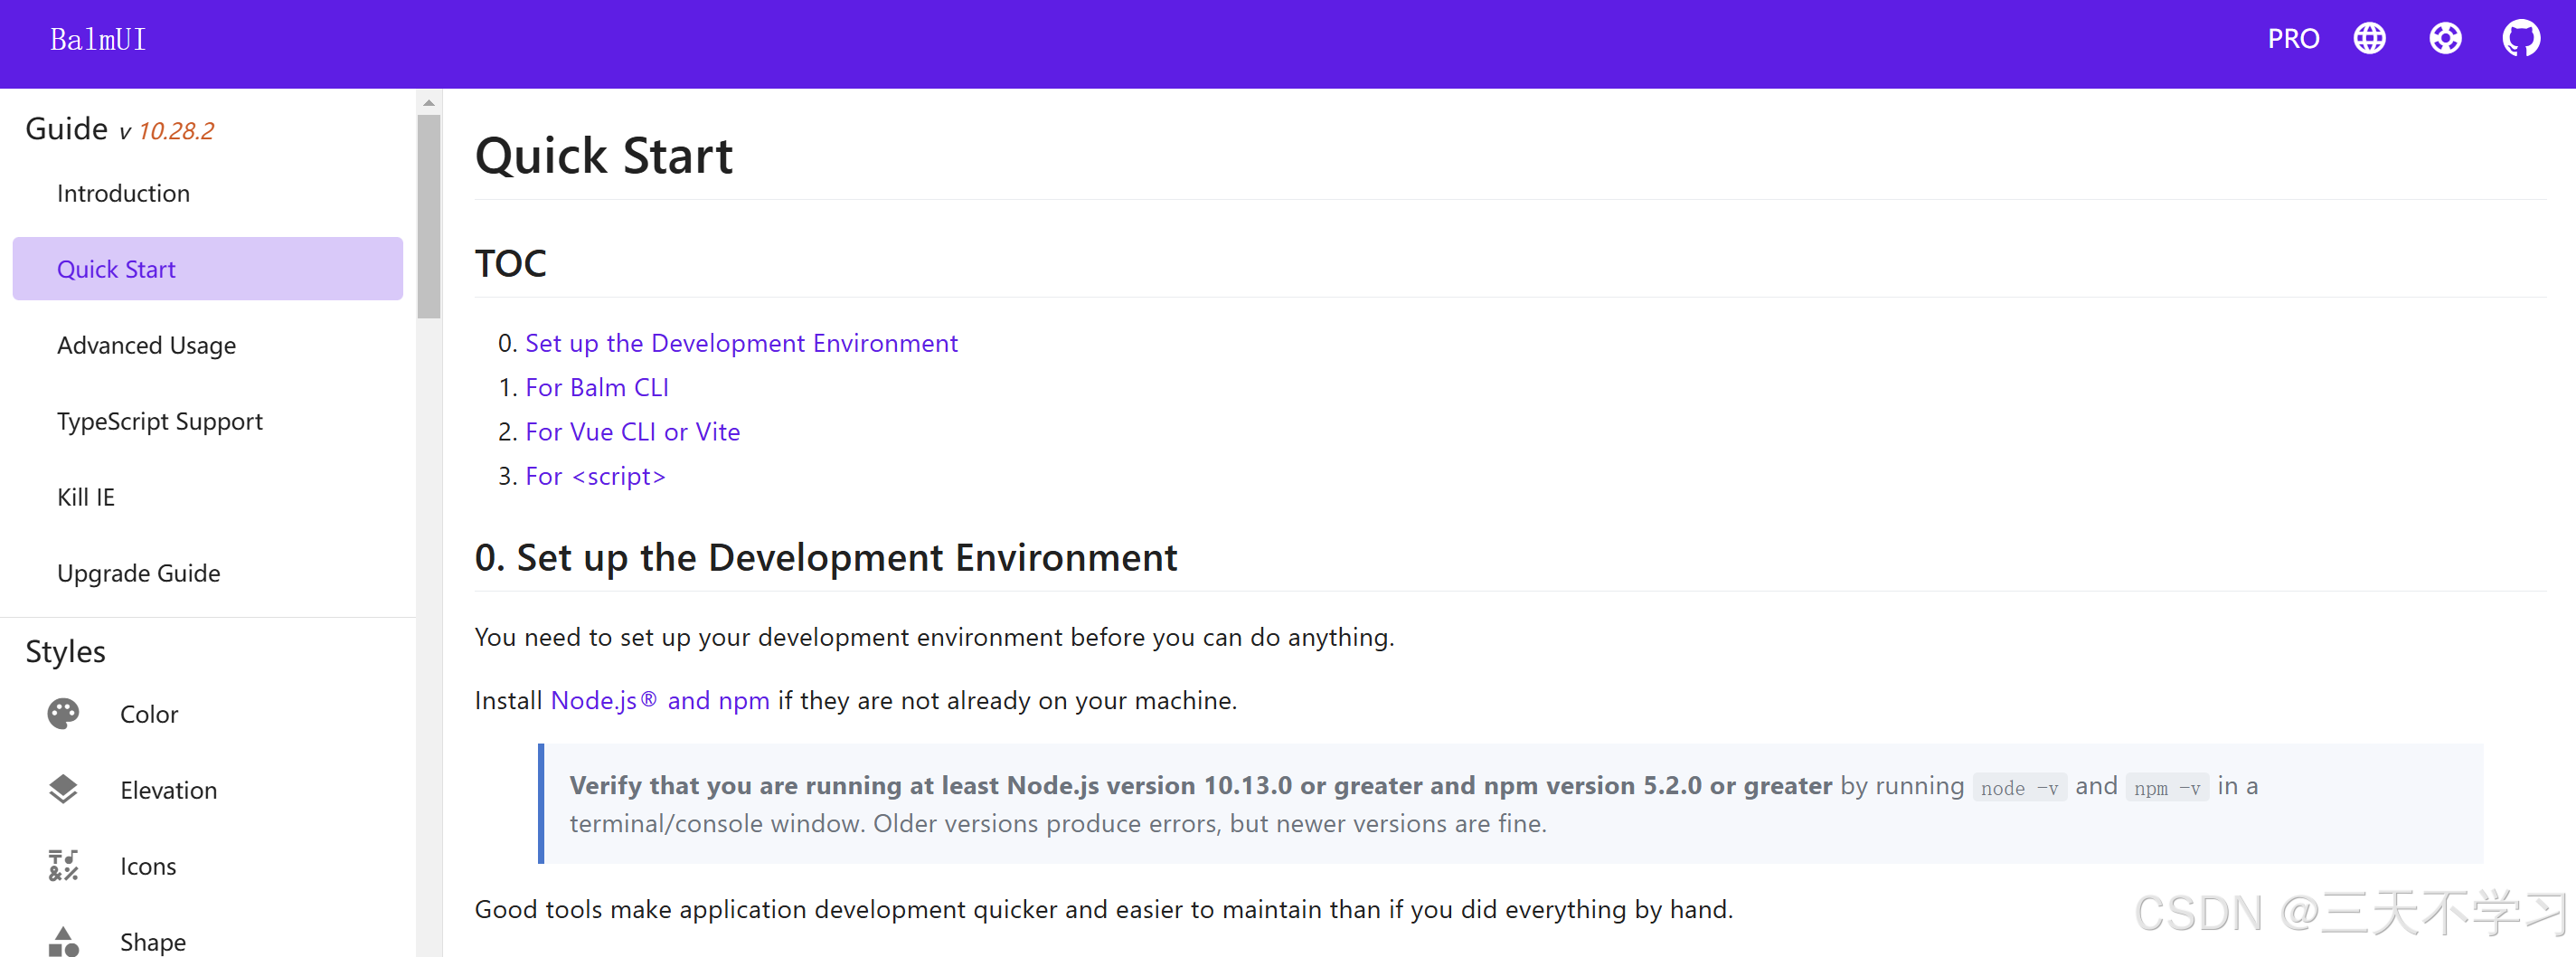Image resolution: width=2576 pixels, height=957 pixels.
Task: Open the PRO link in header
Action: tap(2292, 39)
